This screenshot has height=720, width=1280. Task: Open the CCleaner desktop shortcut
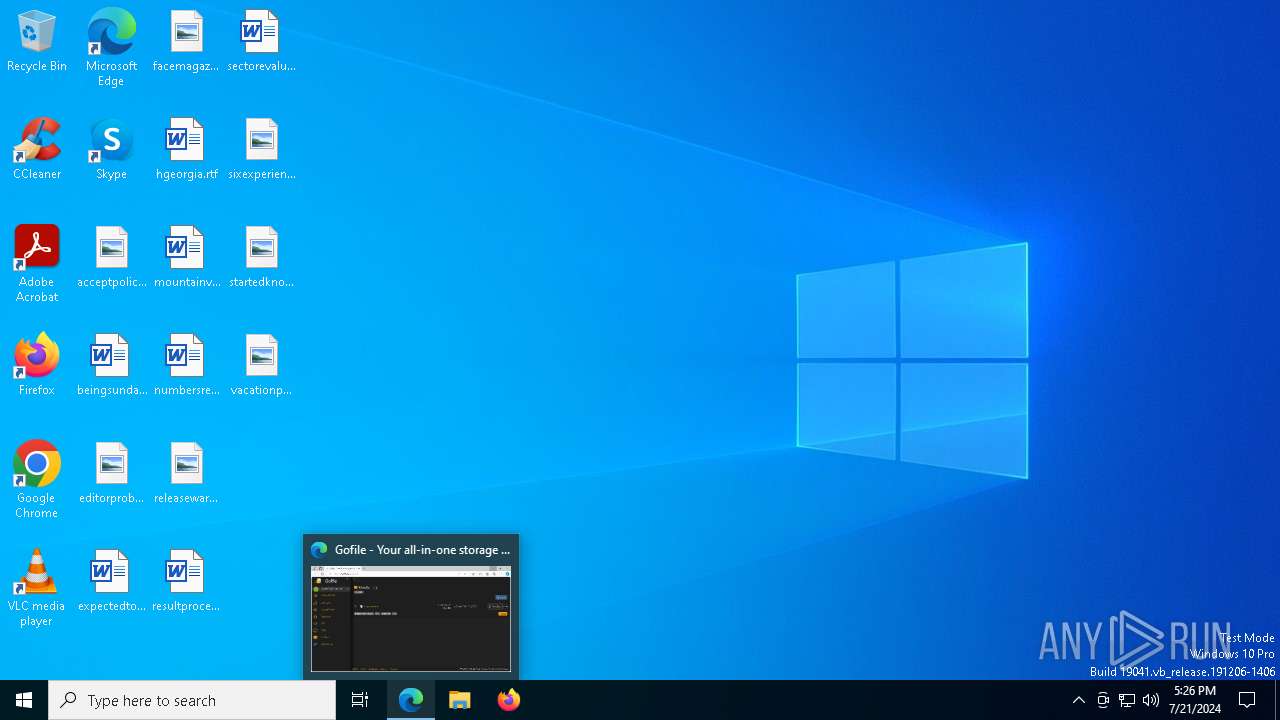pyautogui.click(x=37, y=150)
